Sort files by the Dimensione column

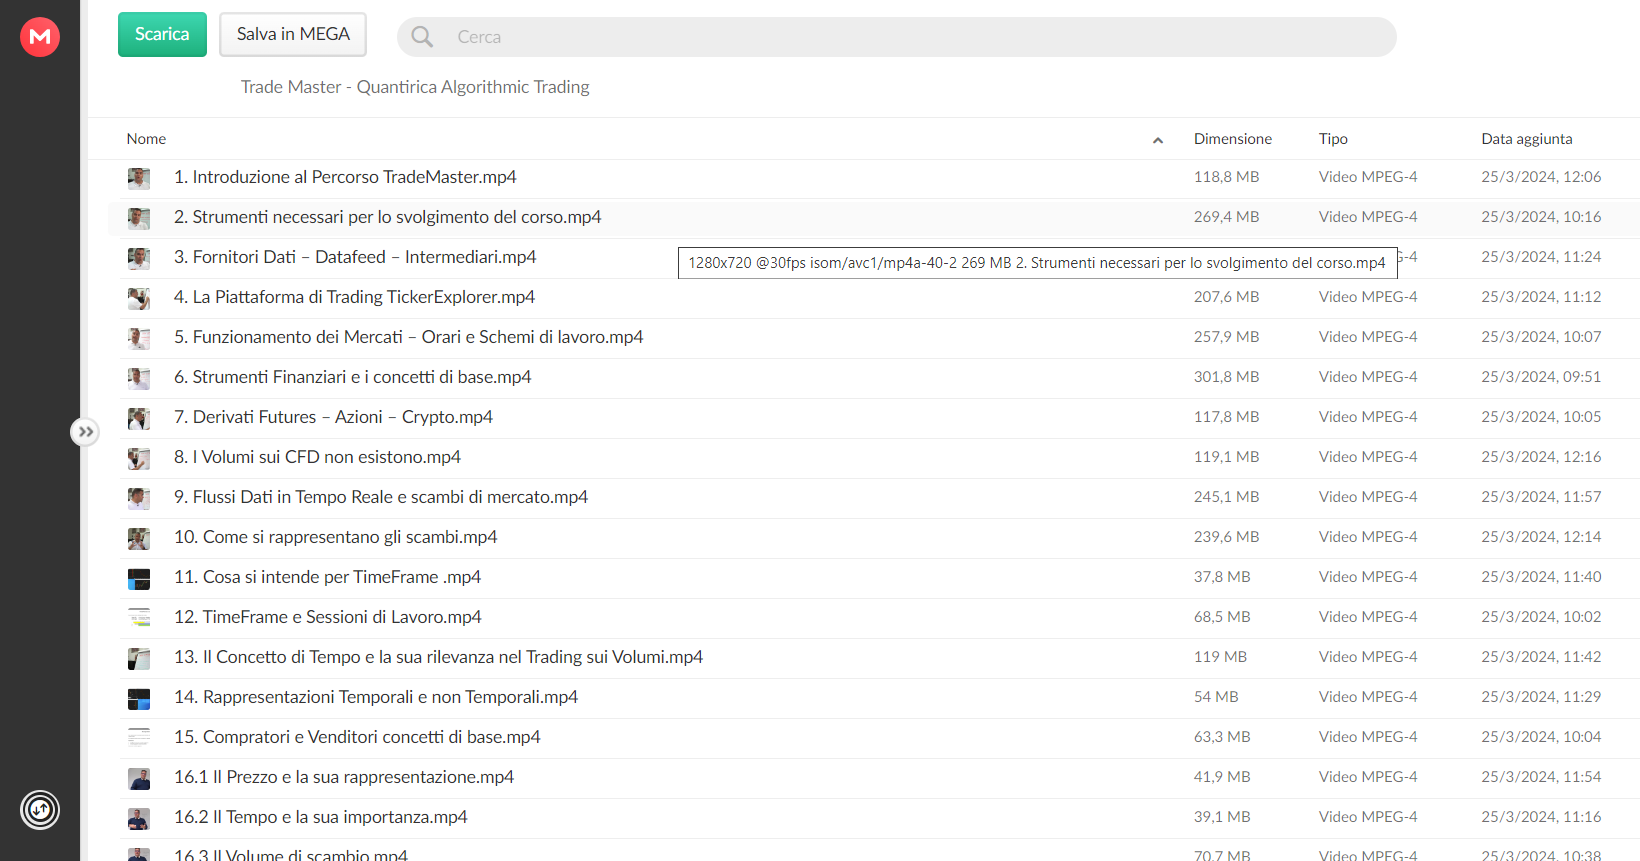1232,139
